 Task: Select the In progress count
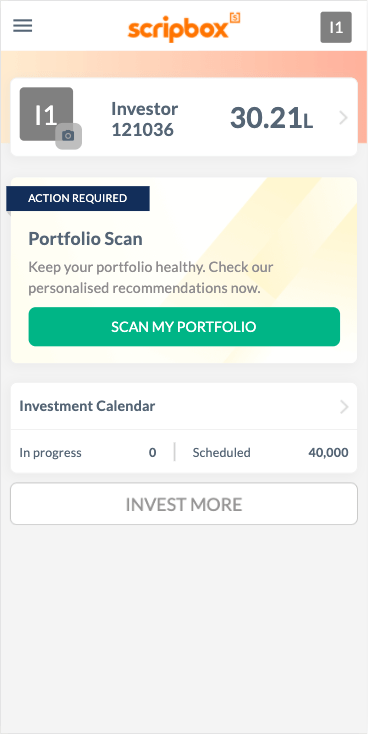[153, 453]
